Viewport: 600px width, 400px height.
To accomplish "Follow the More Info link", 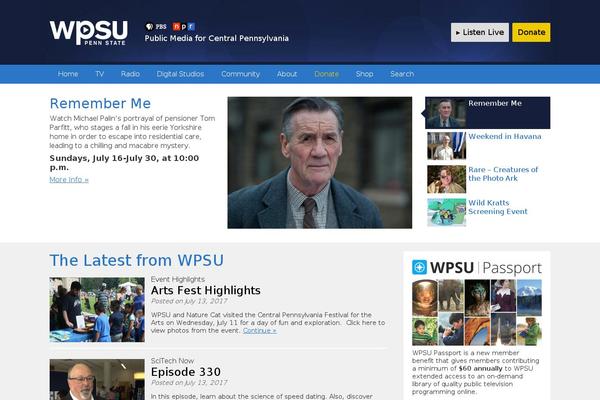I will pos(69,180).
